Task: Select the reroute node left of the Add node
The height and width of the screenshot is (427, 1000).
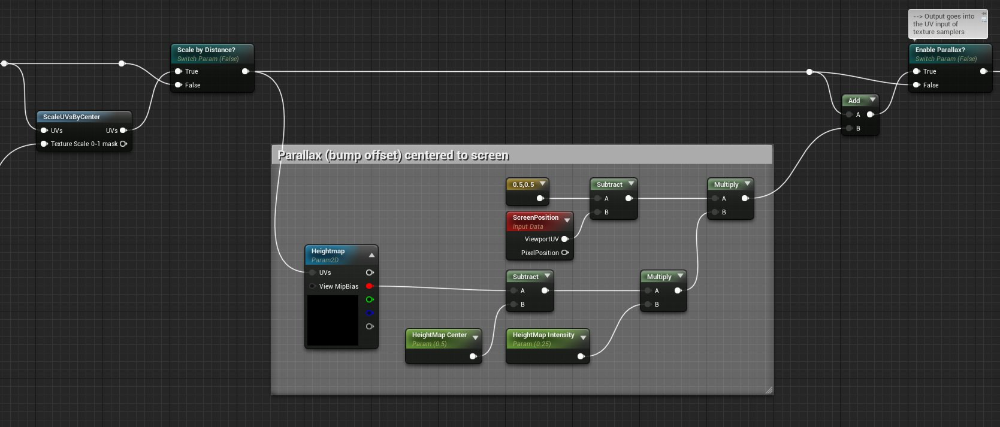Action: [809, 72]
